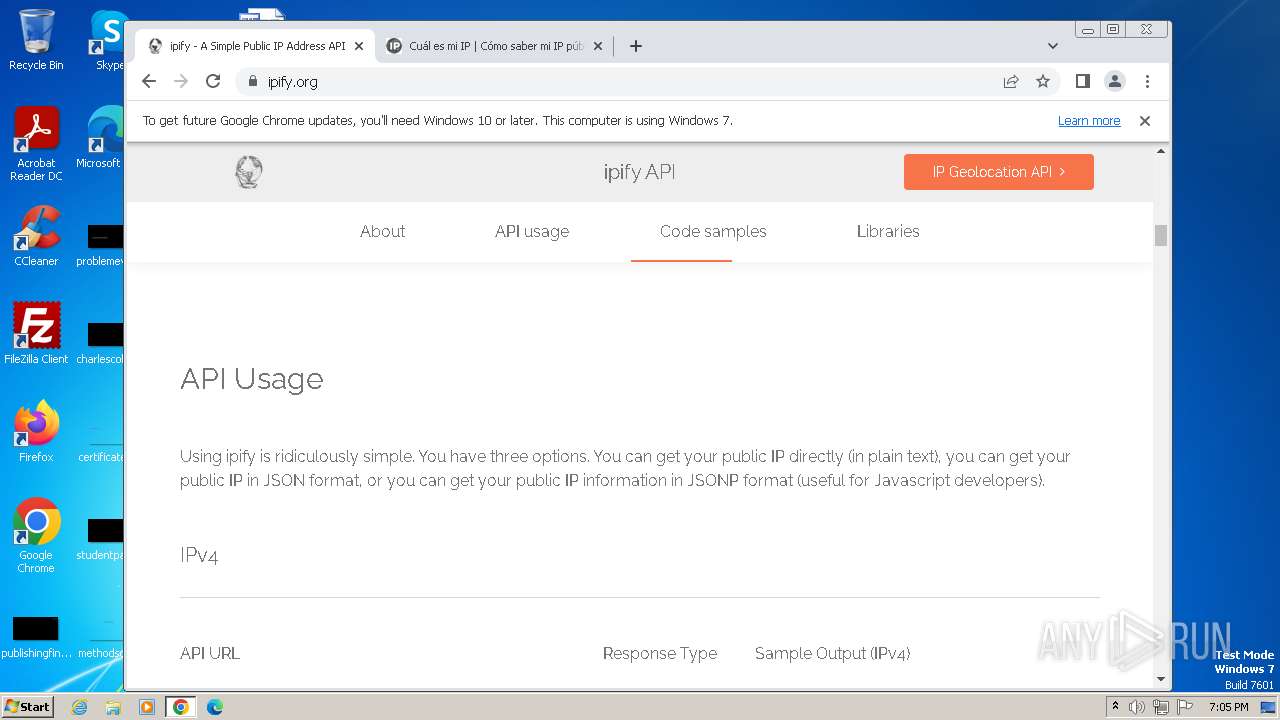1280x720 pixels.
Task: Go back using the browser back arrow
Action: point(149,81)
